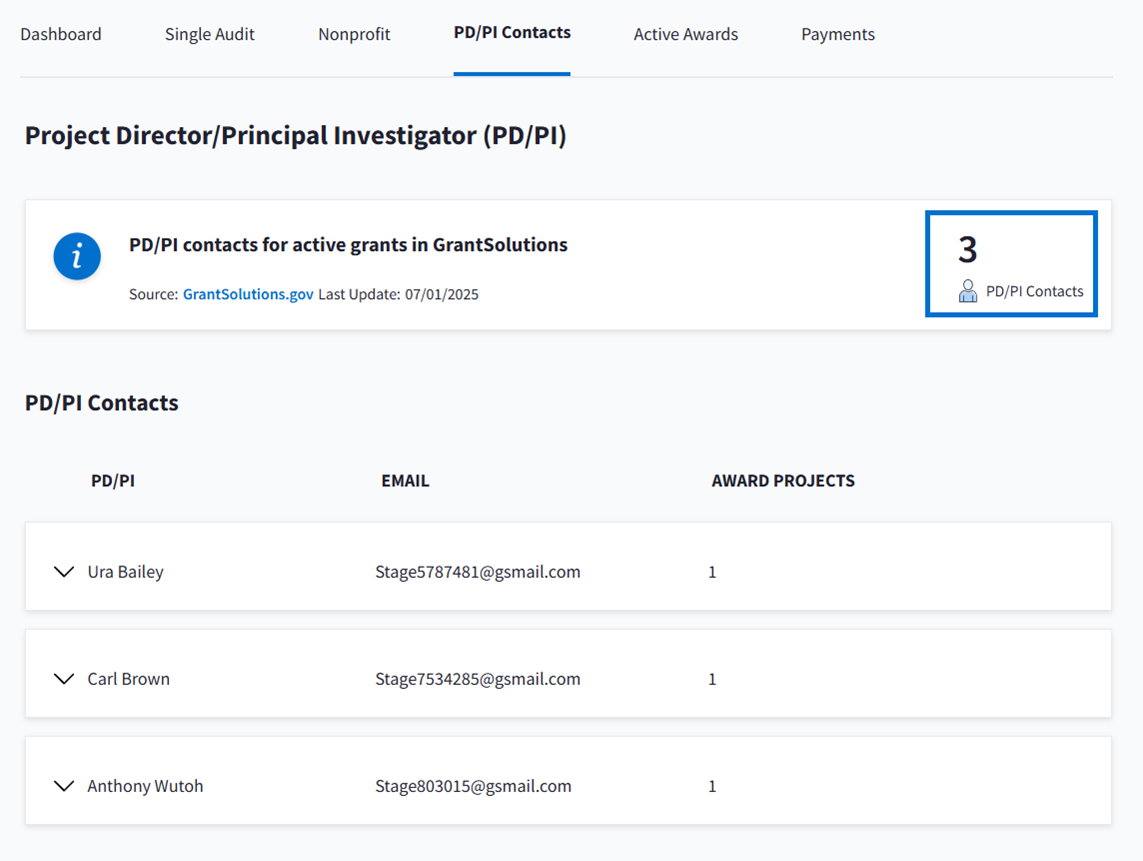
Task: Click the AWARD PROJECTS column header
Action: [x=783, y=480]
